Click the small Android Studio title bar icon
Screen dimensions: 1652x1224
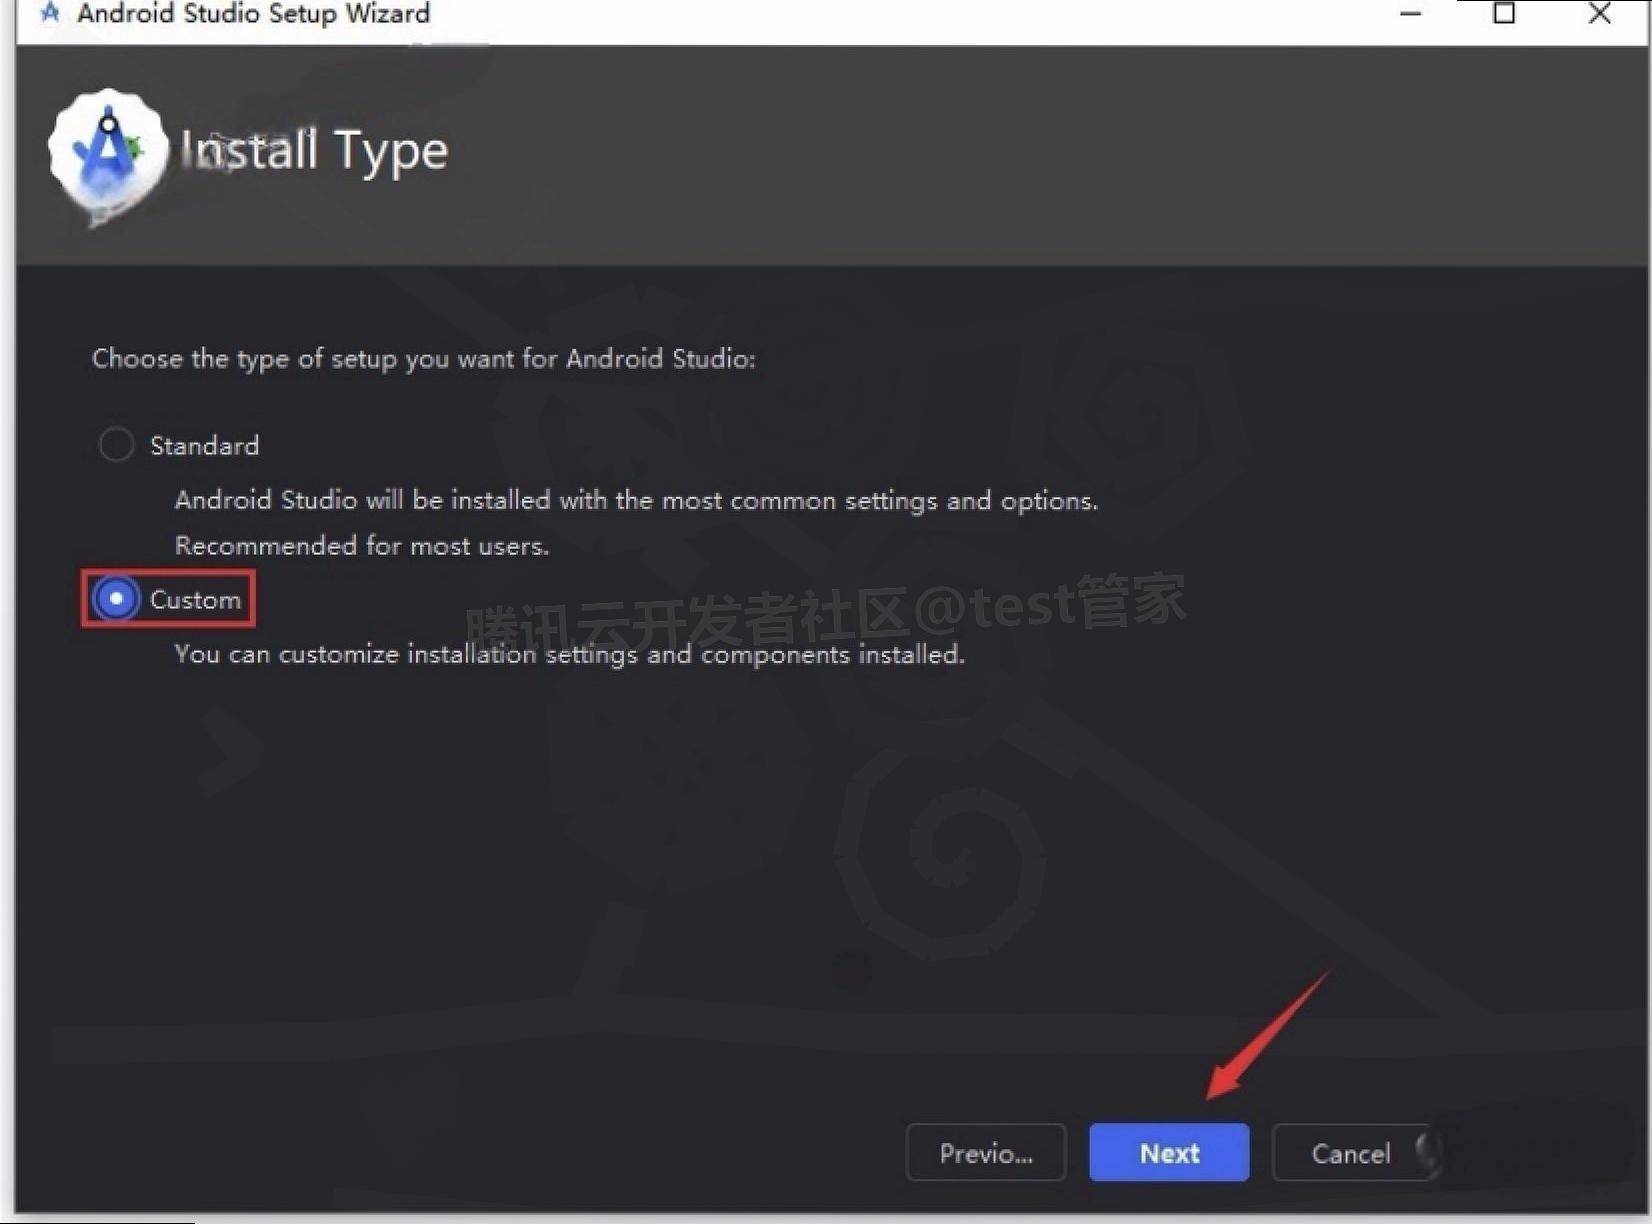coord(50,14)
